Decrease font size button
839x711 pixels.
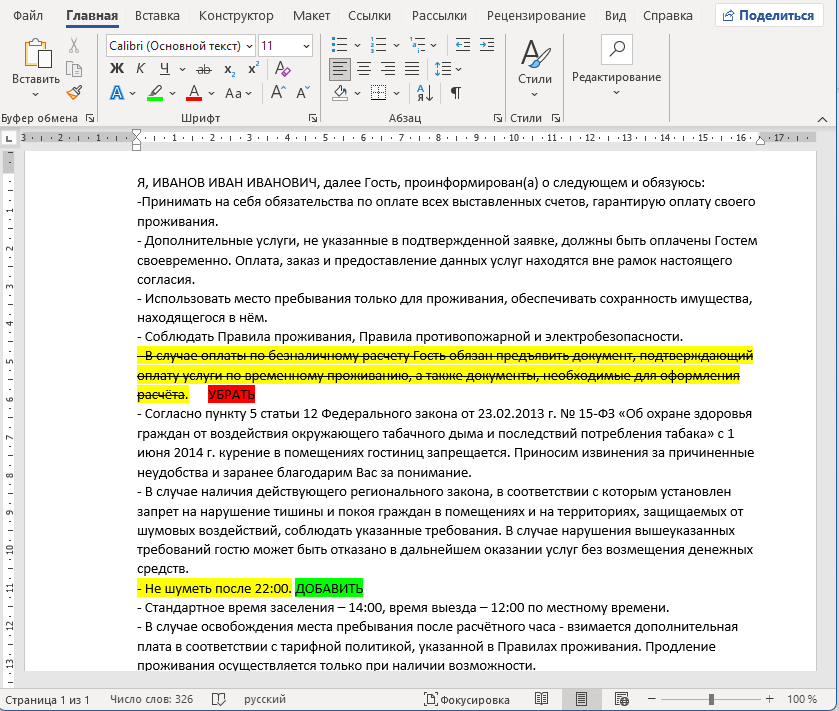point(302,93)
